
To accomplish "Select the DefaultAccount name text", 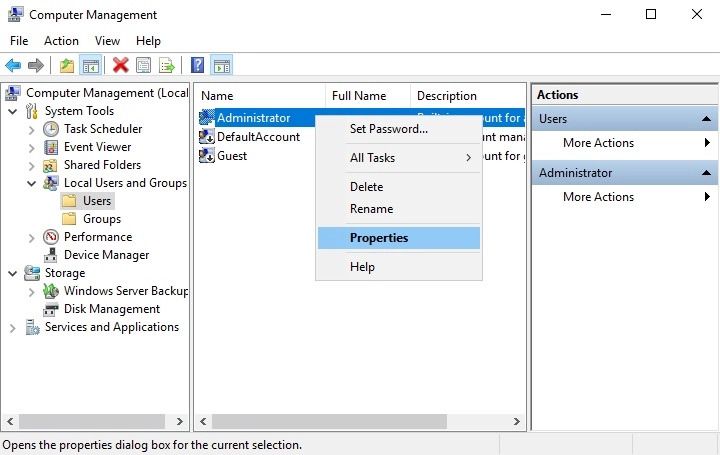I will [259, 137].
